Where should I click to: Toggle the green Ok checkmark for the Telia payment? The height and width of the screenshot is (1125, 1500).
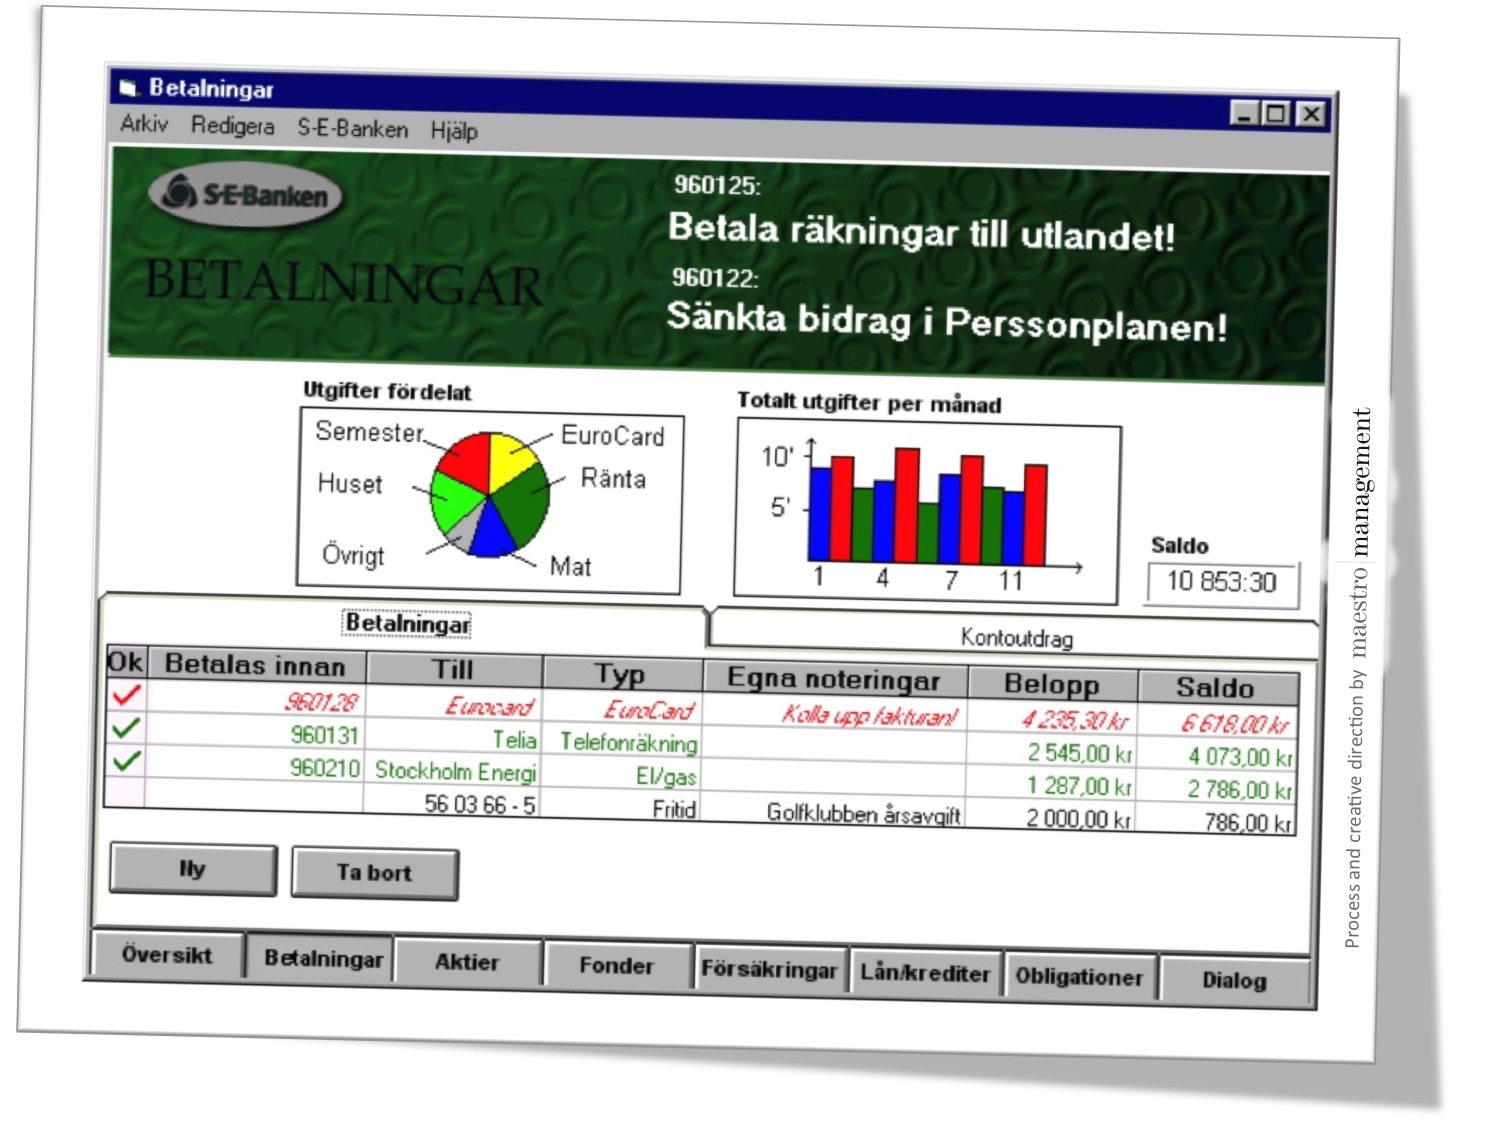coord(127,727)
